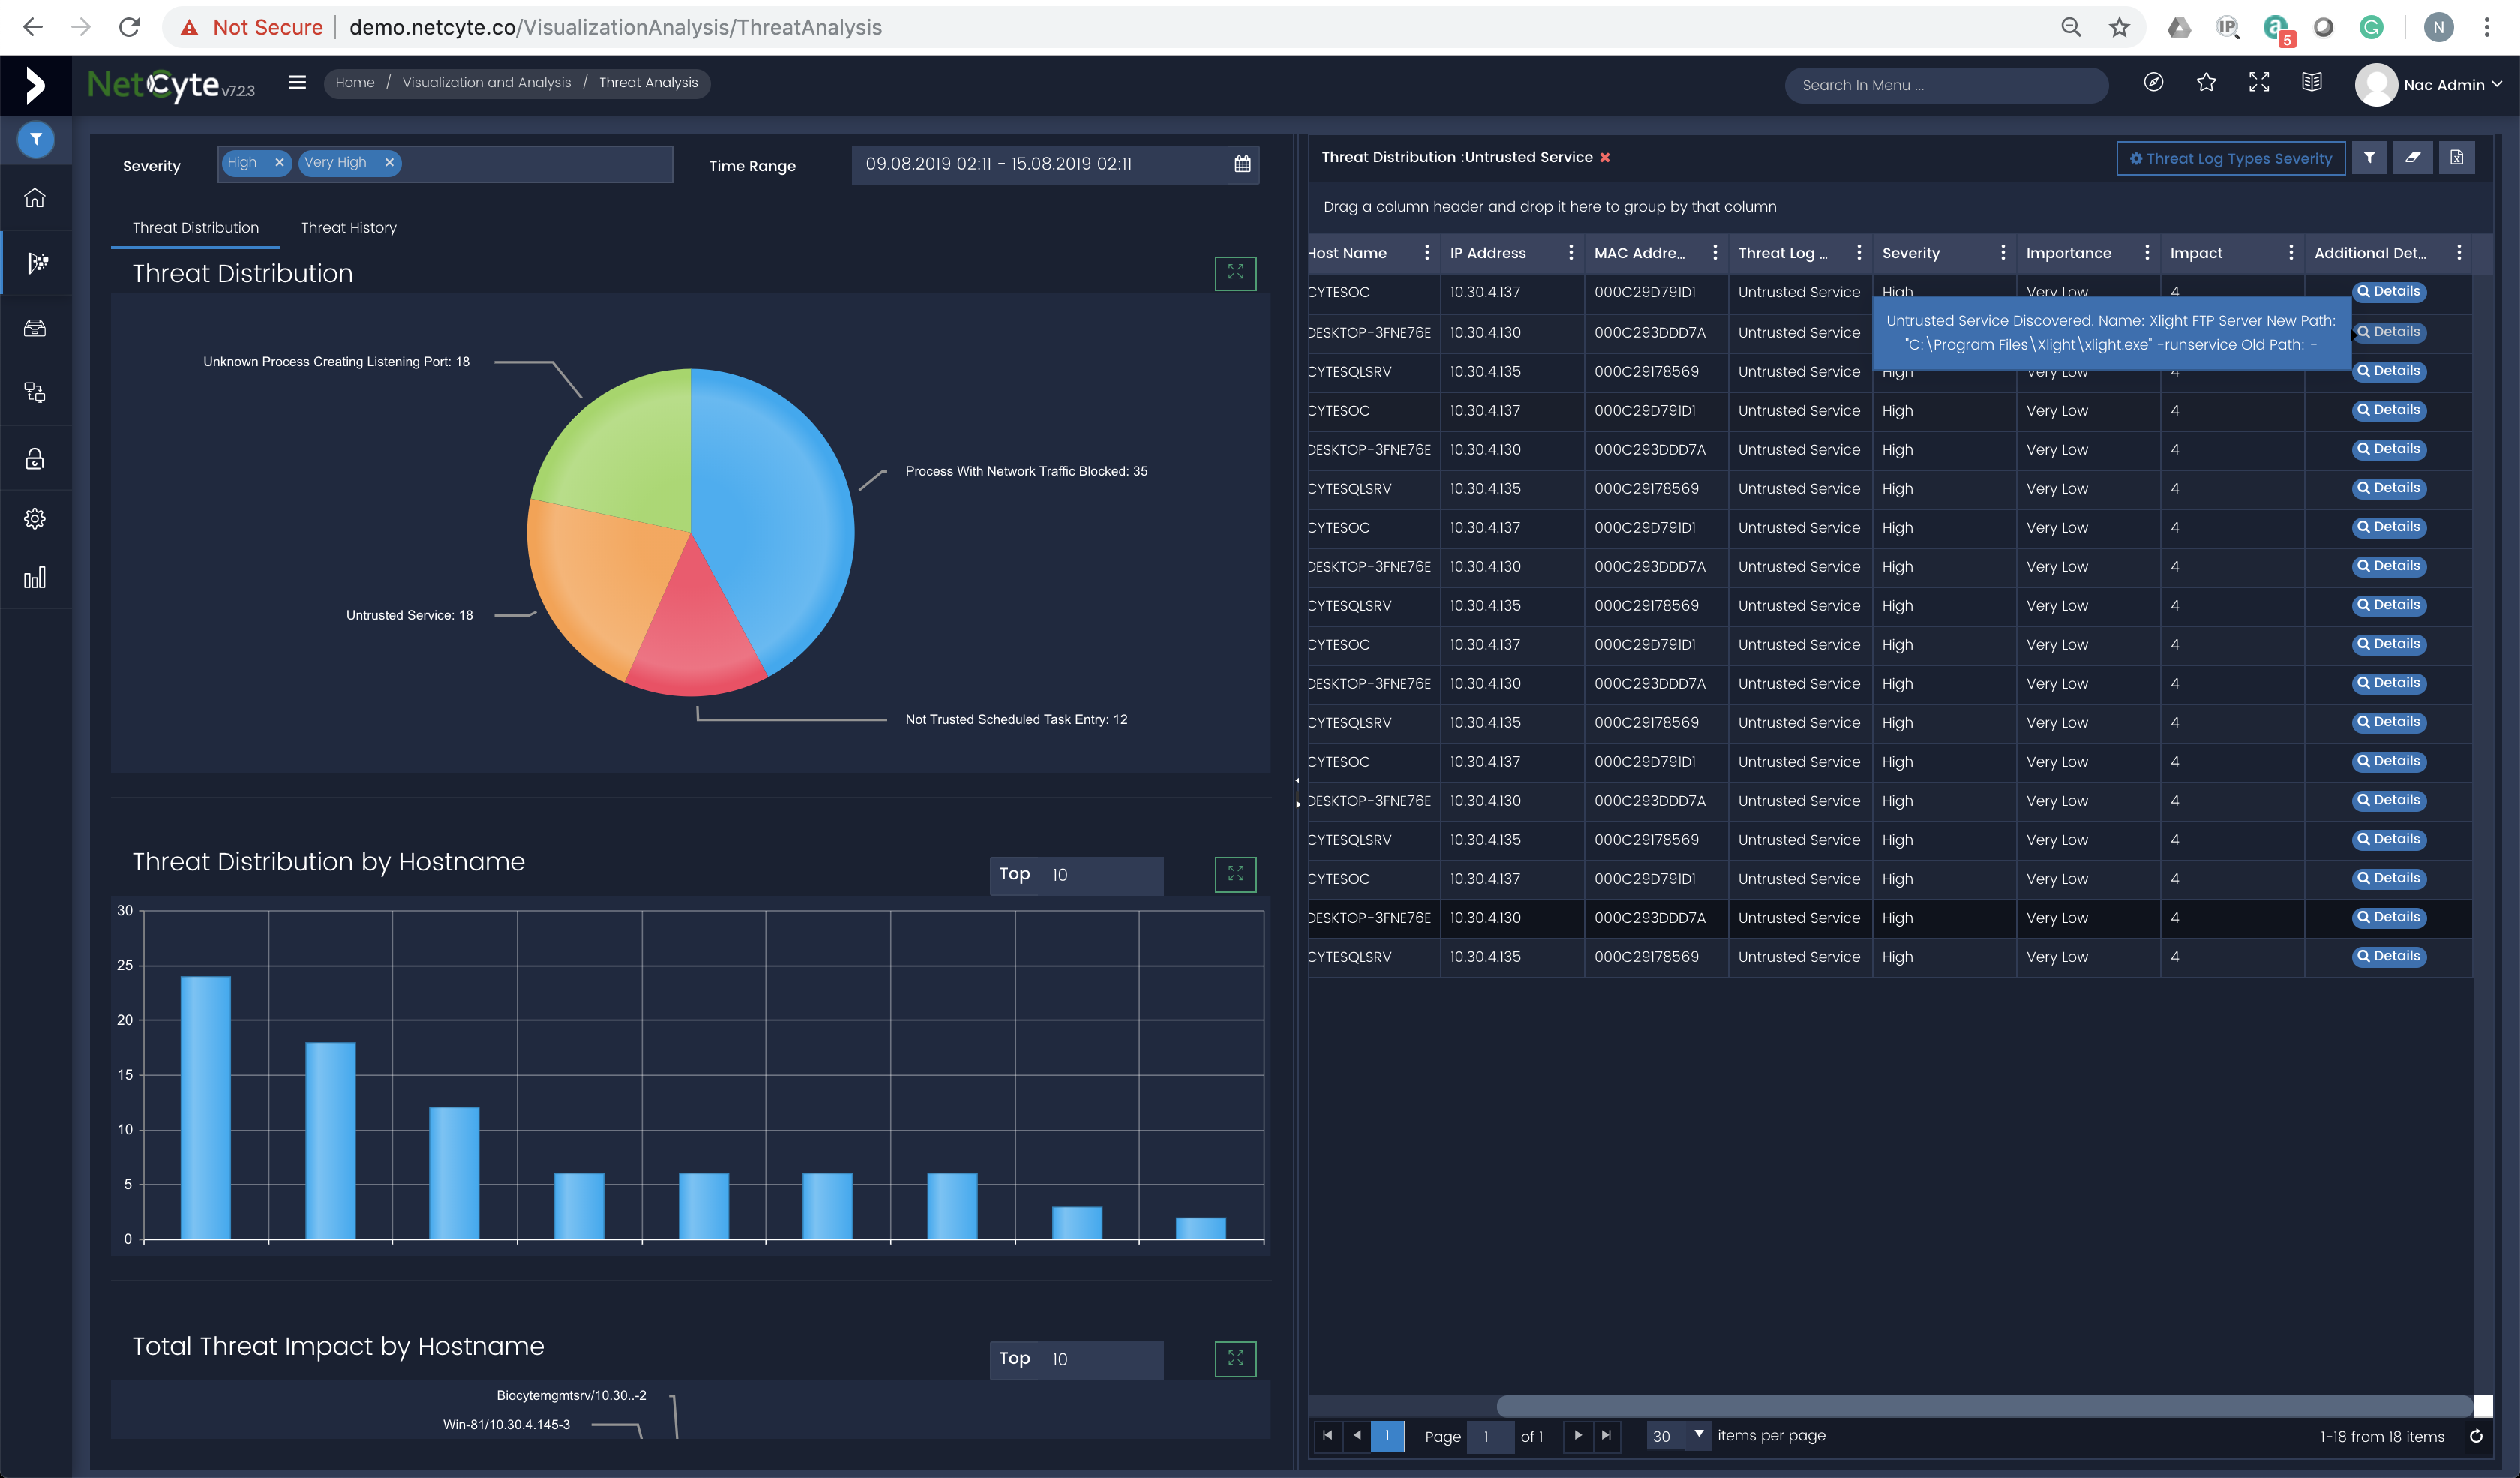Viewport: 2520px width, 1478px height.
Task: Open the bar chart reports sidebar icon
Action: tap(35, 578)
